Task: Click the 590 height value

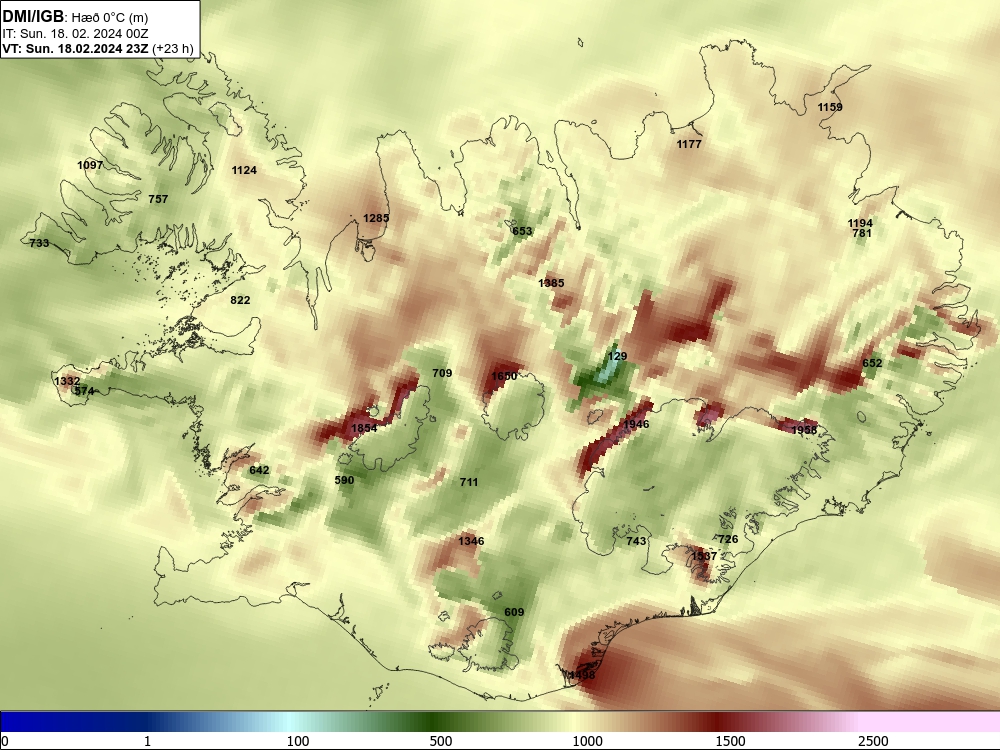Action: [344, 480]
